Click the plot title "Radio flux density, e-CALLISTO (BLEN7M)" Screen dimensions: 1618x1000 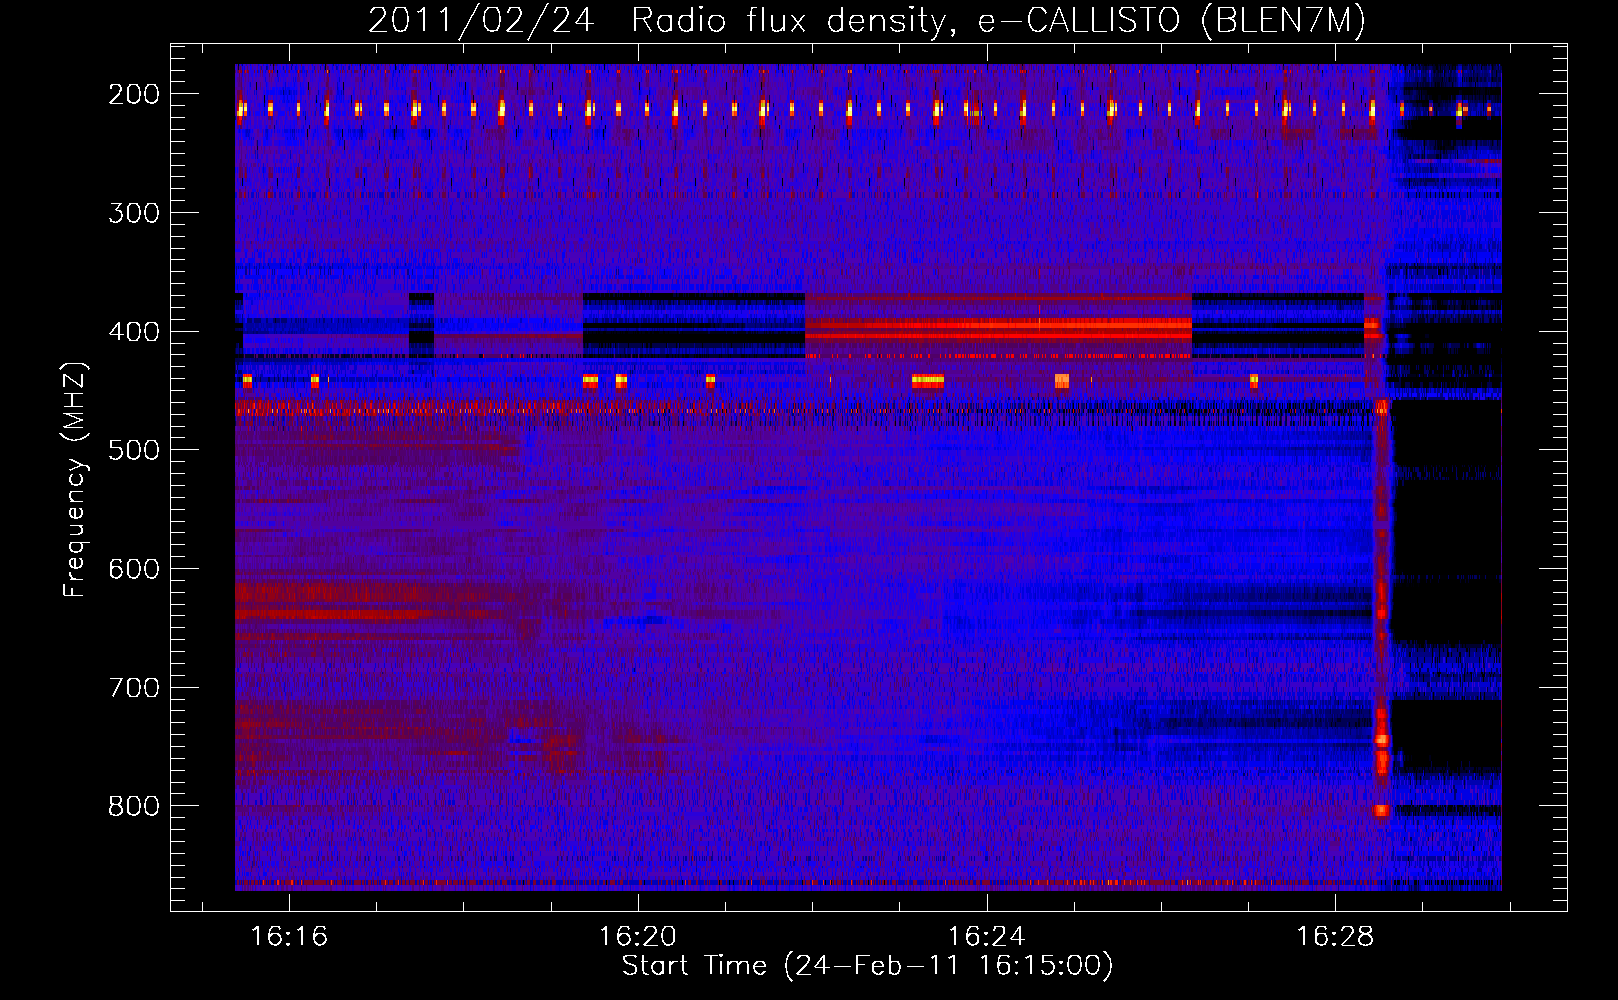click(997, 21)
